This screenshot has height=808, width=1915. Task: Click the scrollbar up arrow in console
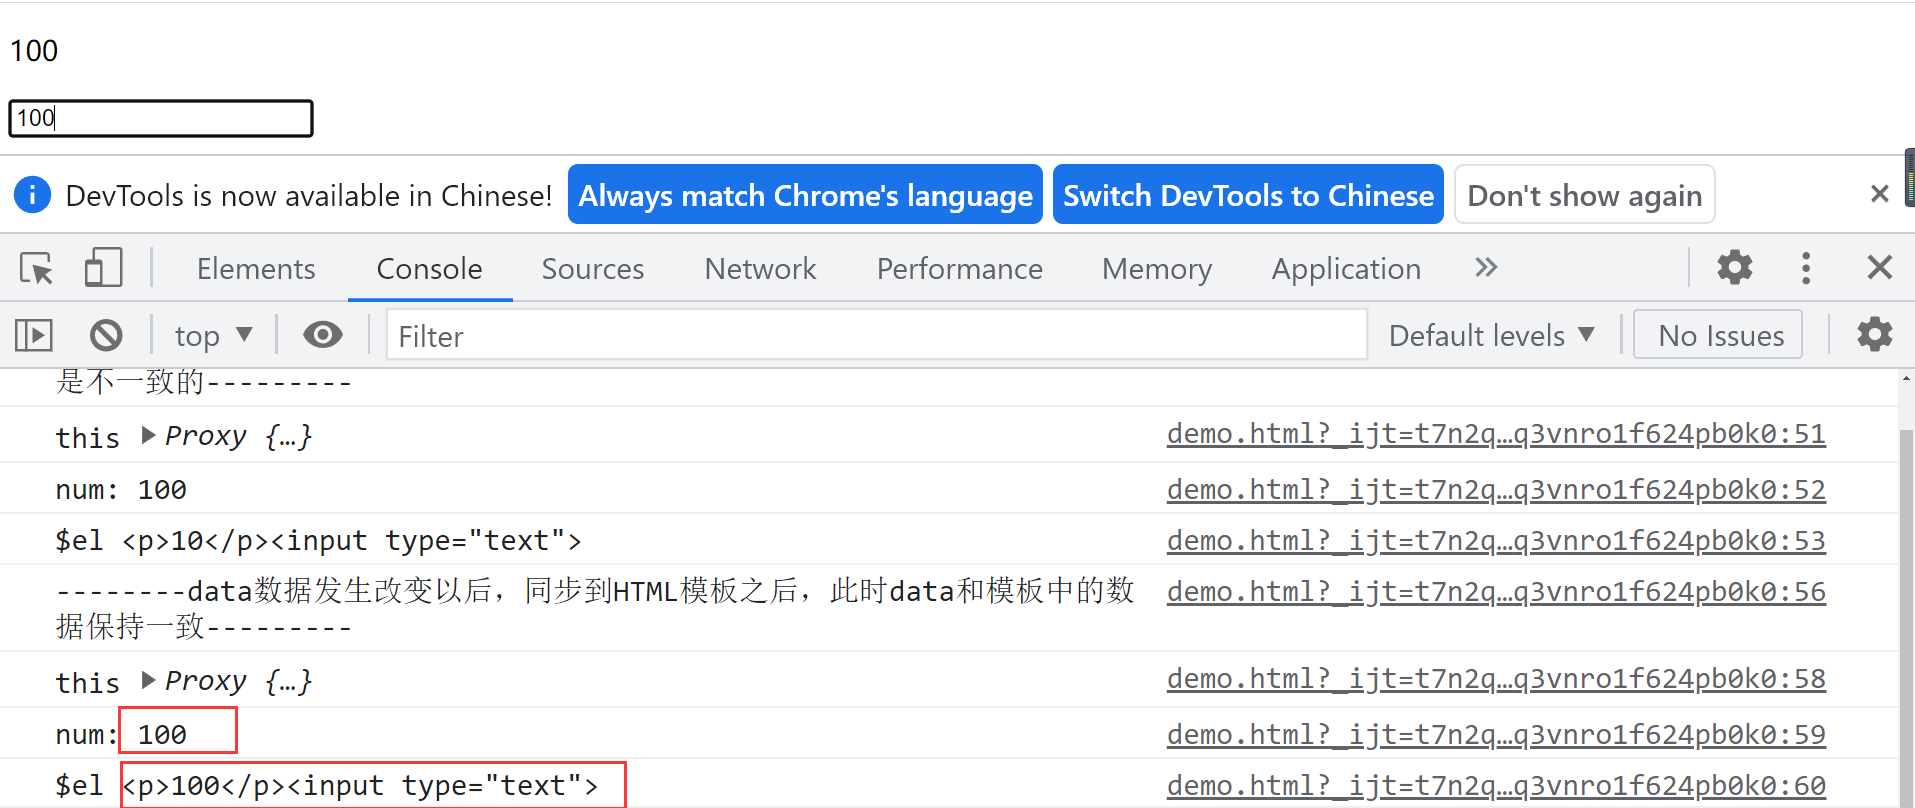tap(1906, 379)
